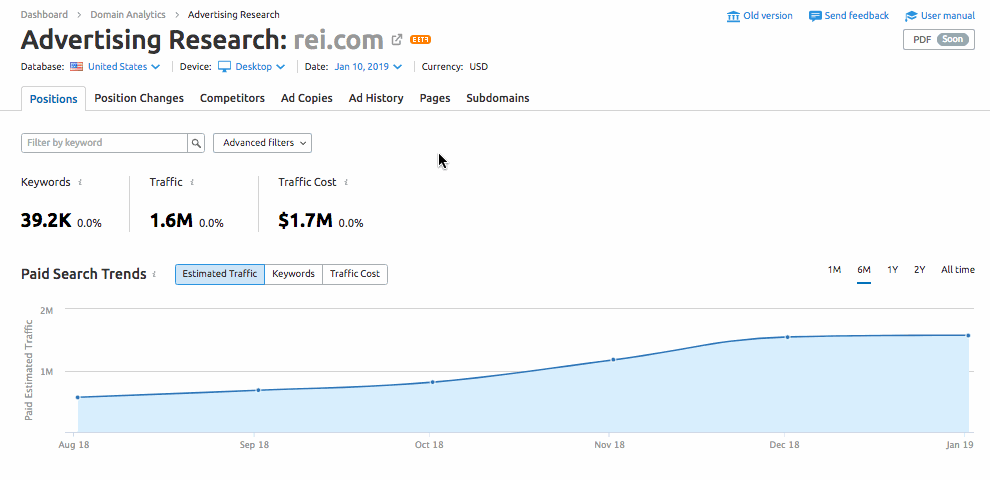Switch to the Position Changes tab

tap(139, 98)
